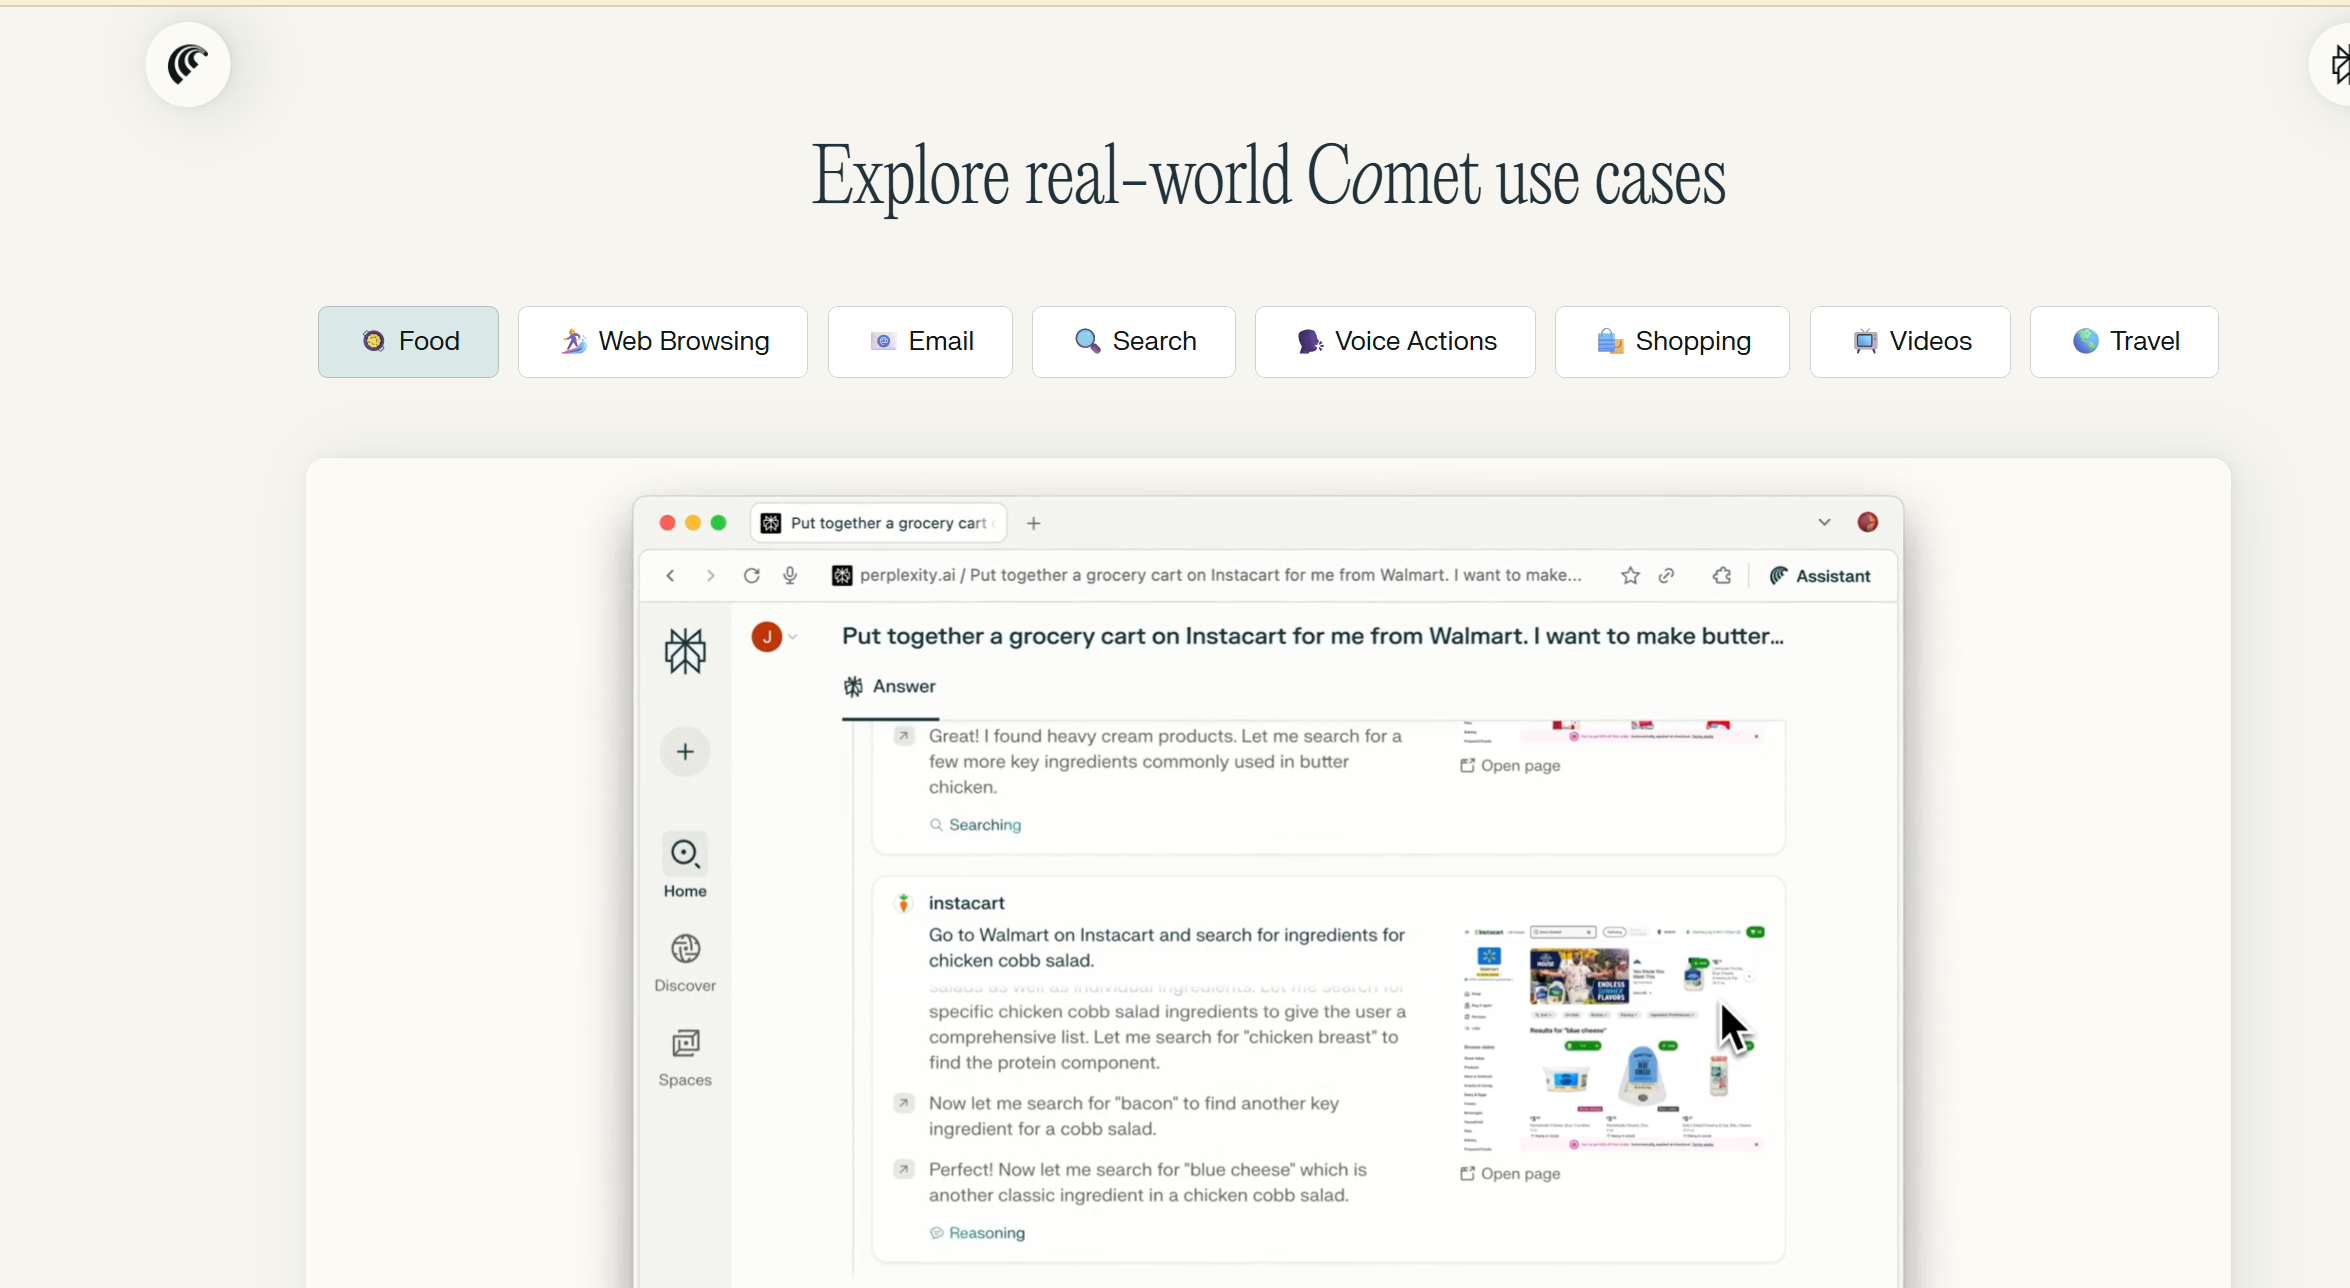The height and width of the screenshot is (1288, 2350).
Task: Click the Perplexity logo in sidebar
Action: point(685,651)
